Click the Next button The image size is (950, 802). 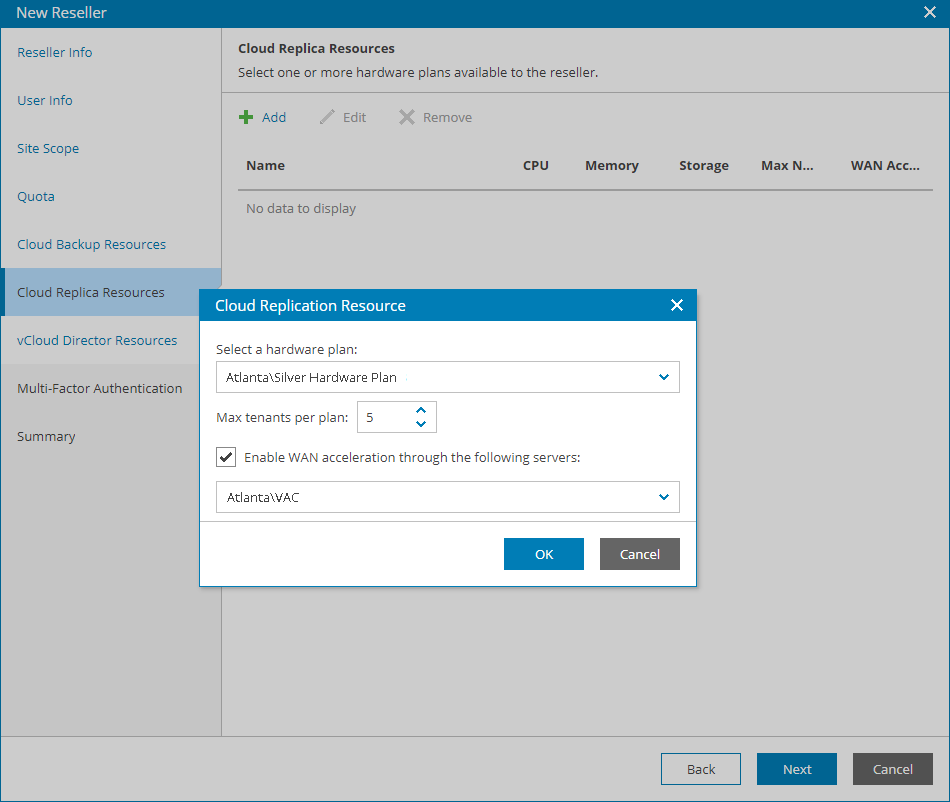point(797,769)
